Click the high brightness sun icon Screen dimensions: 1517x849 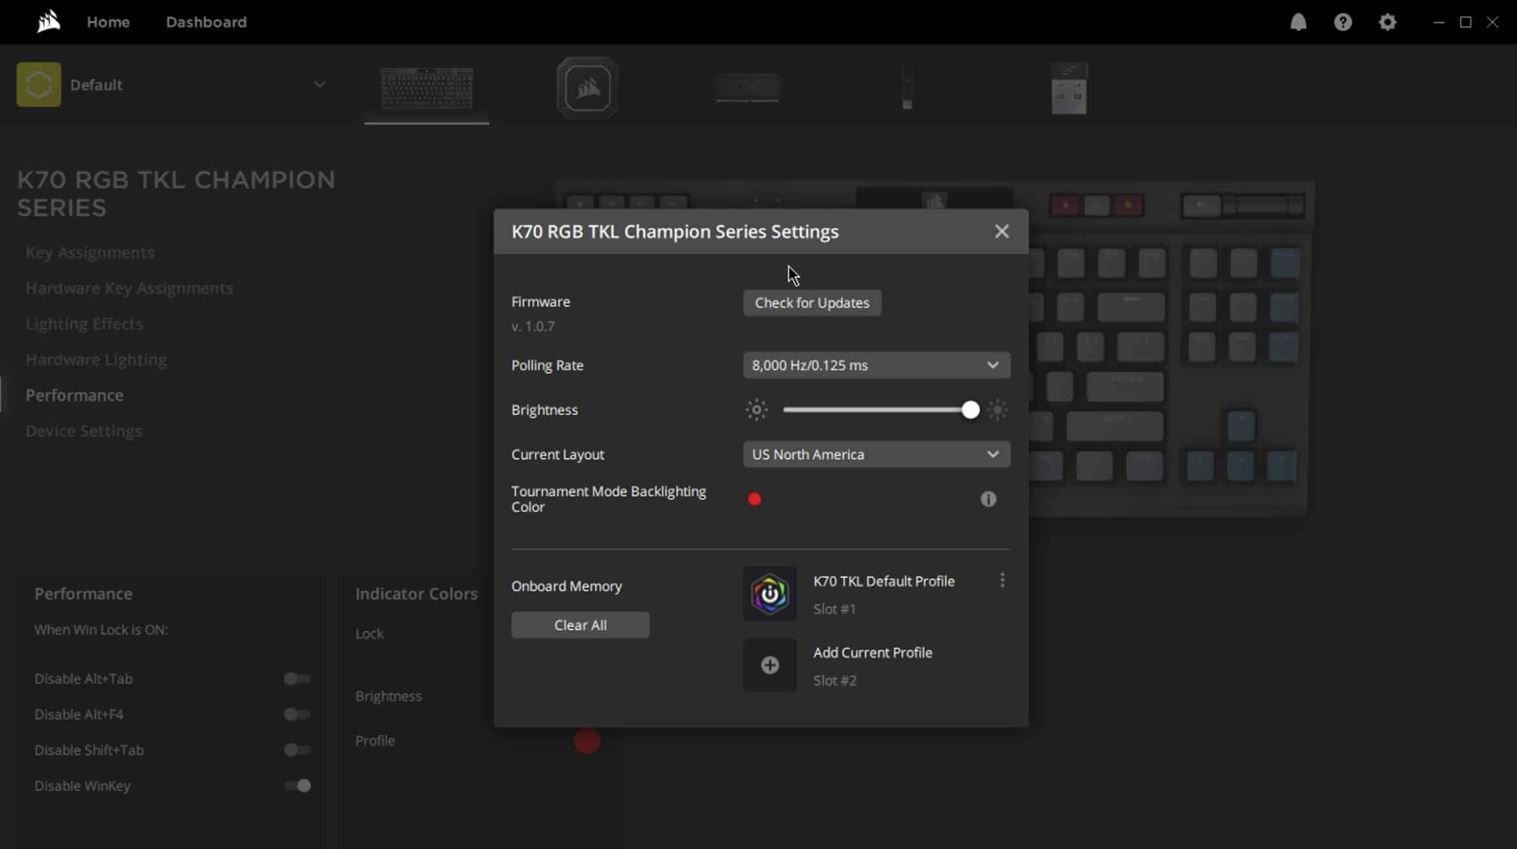tap(997, 410)
